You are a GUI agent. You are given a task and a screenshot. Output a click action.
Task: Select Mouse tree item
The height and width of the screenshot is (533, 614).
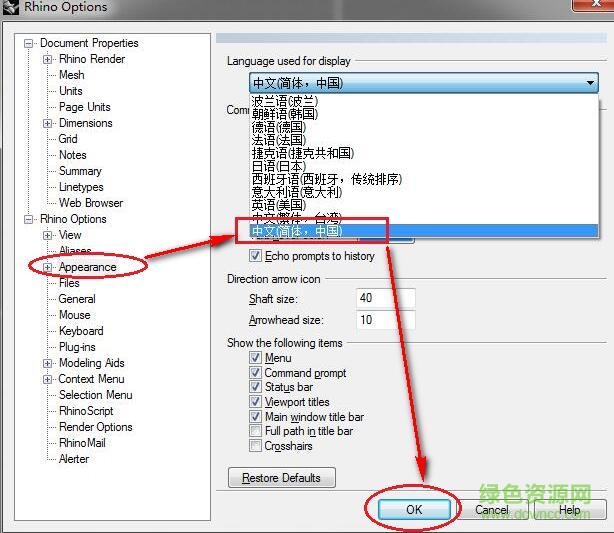(x=75, y=315)
